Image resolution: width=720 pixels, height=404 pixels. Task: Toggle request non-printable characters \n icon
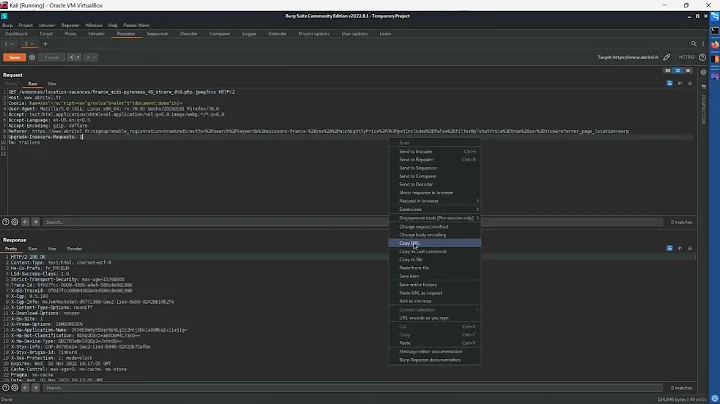coord(680,84)
